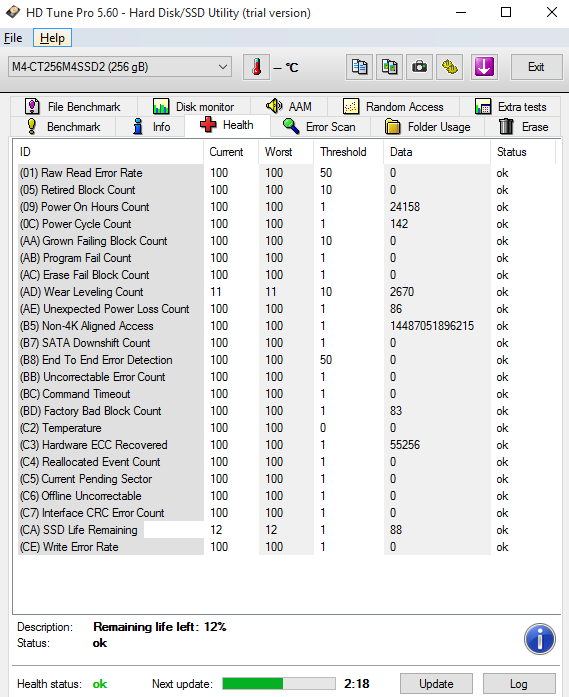
Task: Switch to Folder Usage tab
Action: (x=428, y=127)
